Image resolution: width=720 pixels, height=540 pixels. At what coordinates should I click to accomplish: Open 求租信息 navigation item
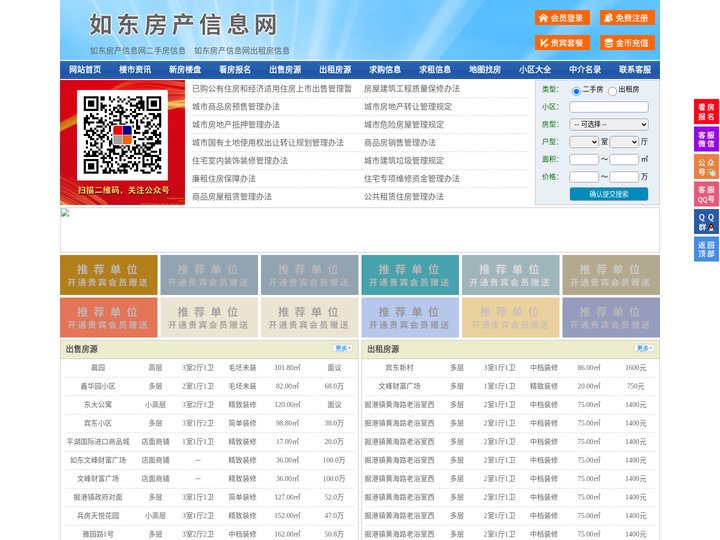coord(435,70)
